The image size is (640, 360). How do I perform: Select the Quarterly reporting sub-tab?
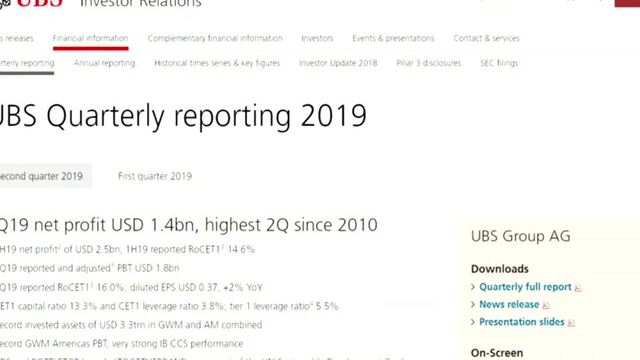(x=27, y=63)
